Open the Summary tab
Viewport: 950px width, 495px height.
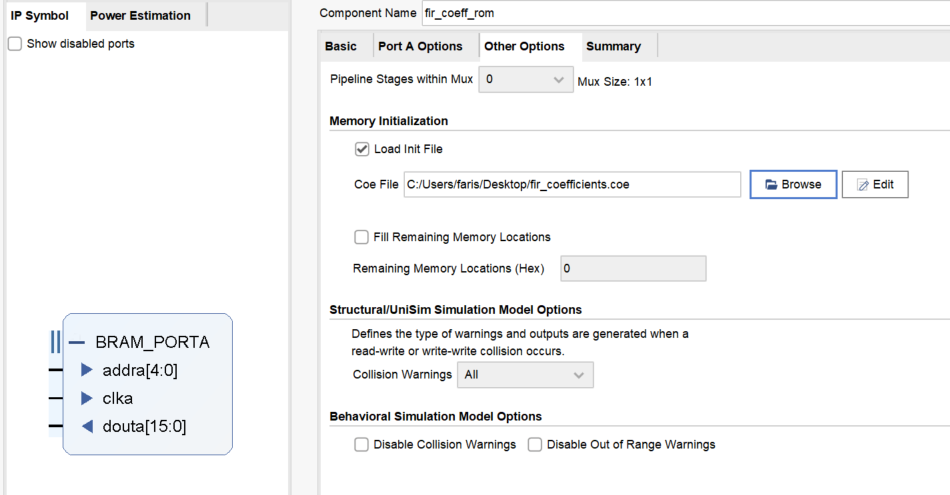pyautogui.click(x=613, y=47)
